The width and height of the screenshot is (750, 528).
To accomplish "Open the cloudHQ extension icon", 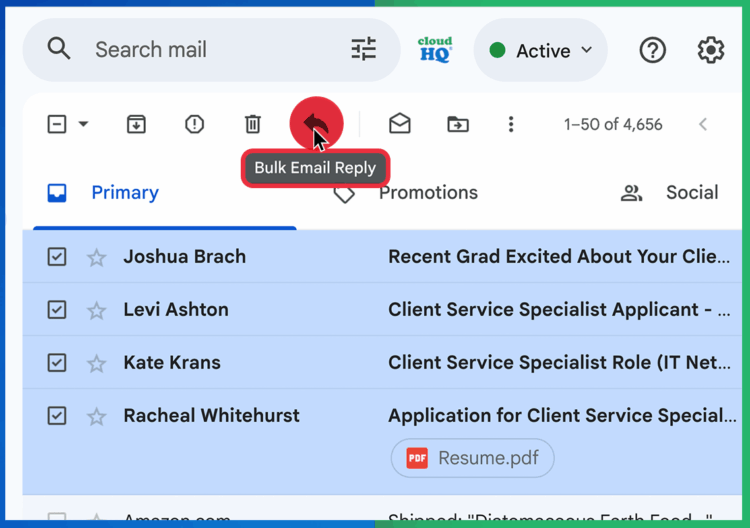I will point(435,50).
